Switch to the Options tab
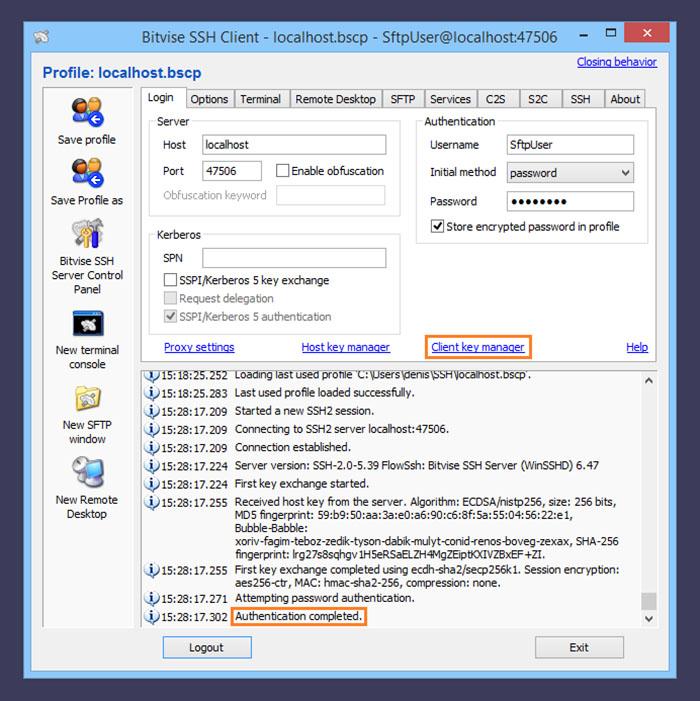Viewport: 700px width, 701px height. click(209, 99)
